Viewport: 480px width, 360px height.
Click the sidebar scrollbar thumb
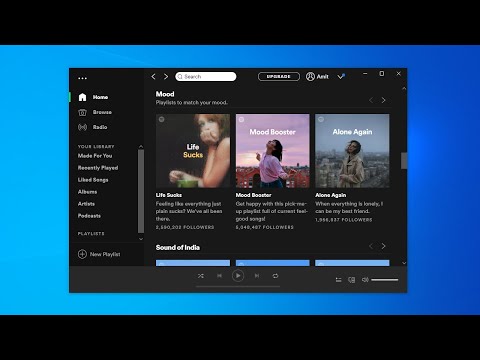[x=141, y=191]
